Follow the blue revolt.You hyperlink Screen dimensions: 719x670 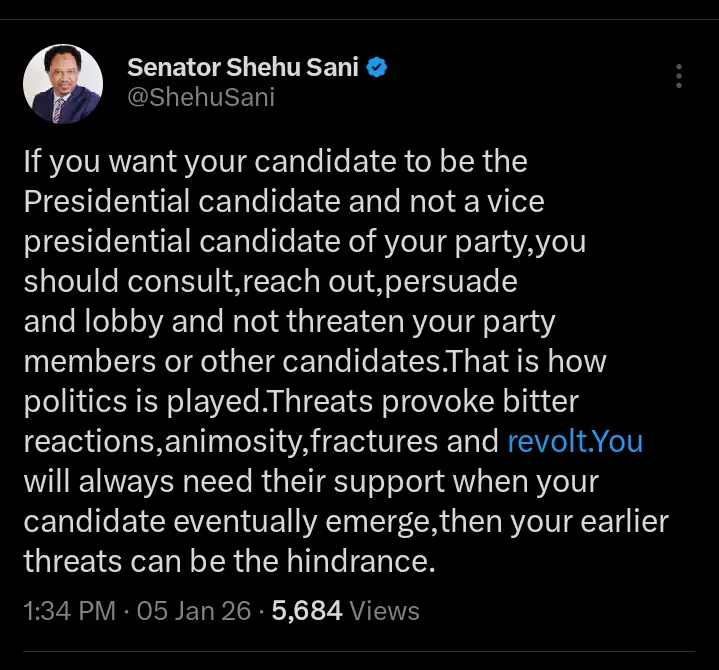[x=575, y=441]
